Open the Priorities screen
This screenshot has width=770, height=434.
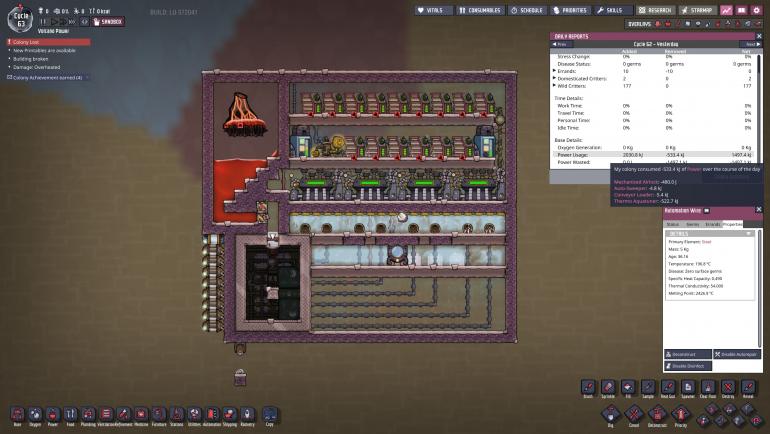coord(570,10)
